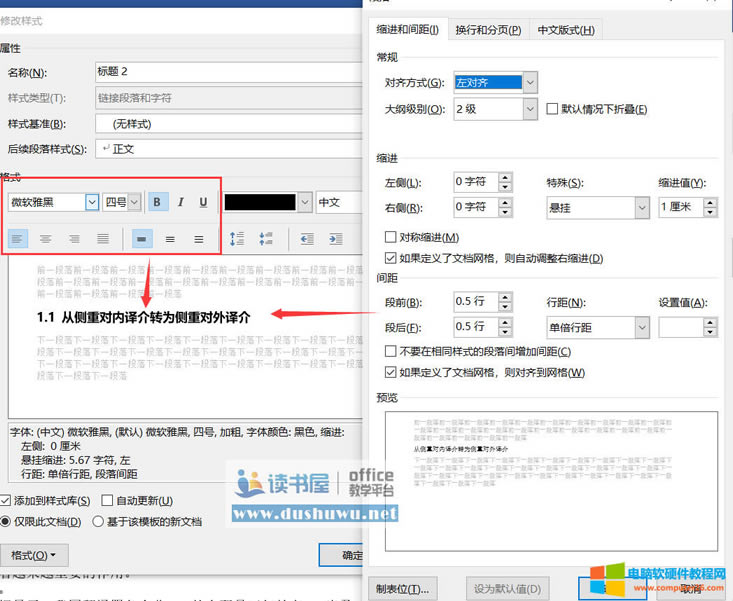The image size is (733, 601).
Task: Switch to 换行和分页 tab
Action: click(x=487, y=30)
